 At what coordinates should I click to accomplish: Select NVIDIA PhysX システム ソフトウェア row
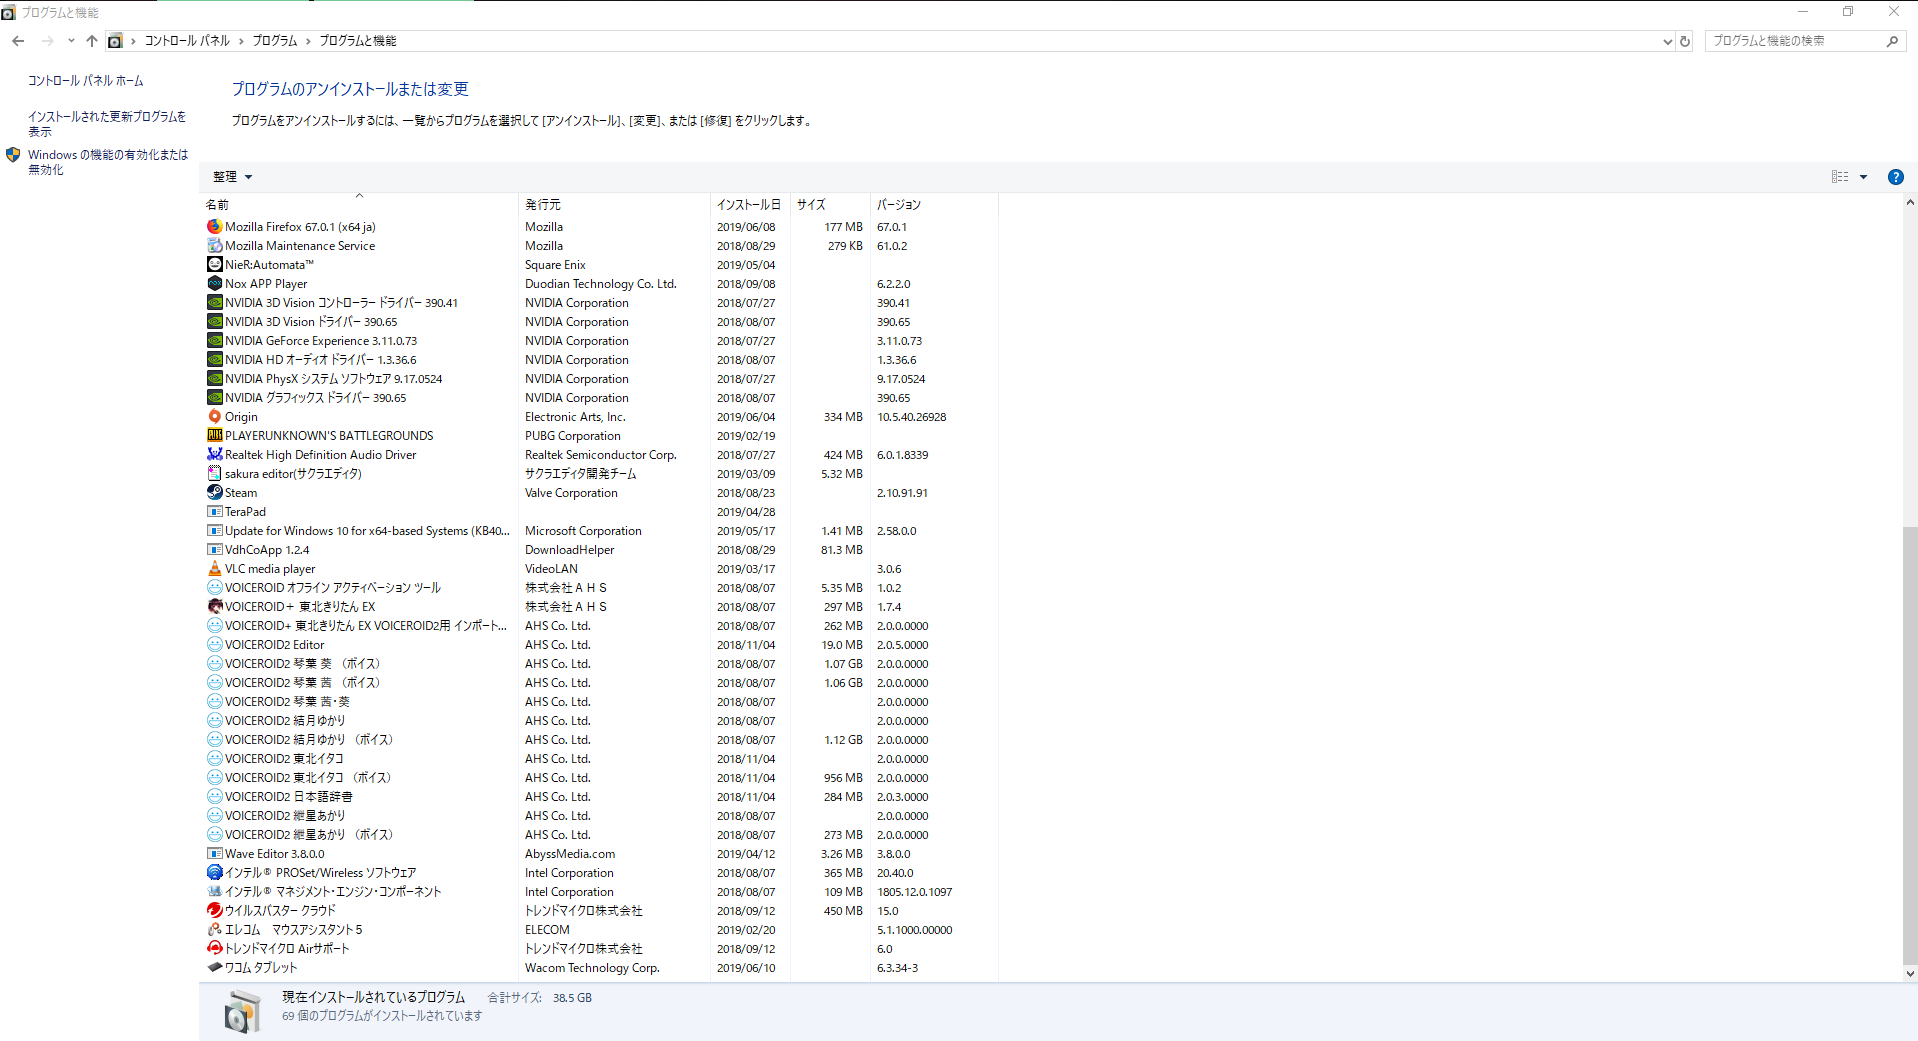click(x=600, y=379)
